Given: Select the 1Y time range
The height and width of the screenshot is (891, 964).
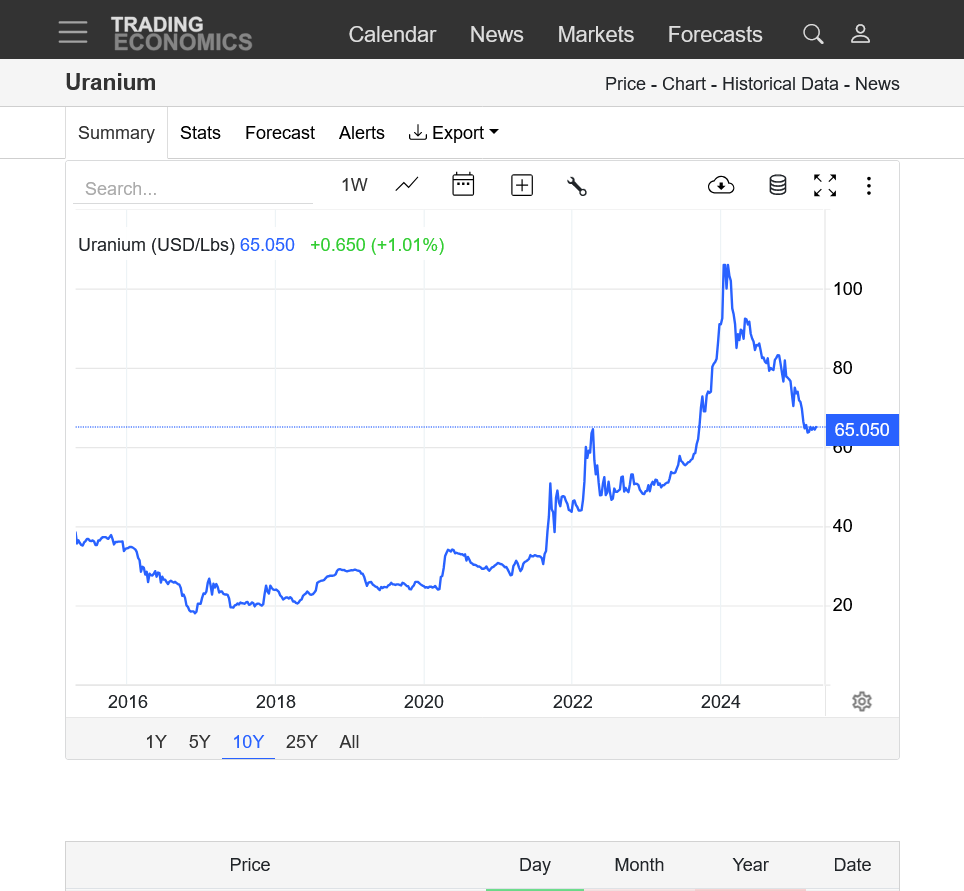Looking at the screenshot, I should coord(156,742).
